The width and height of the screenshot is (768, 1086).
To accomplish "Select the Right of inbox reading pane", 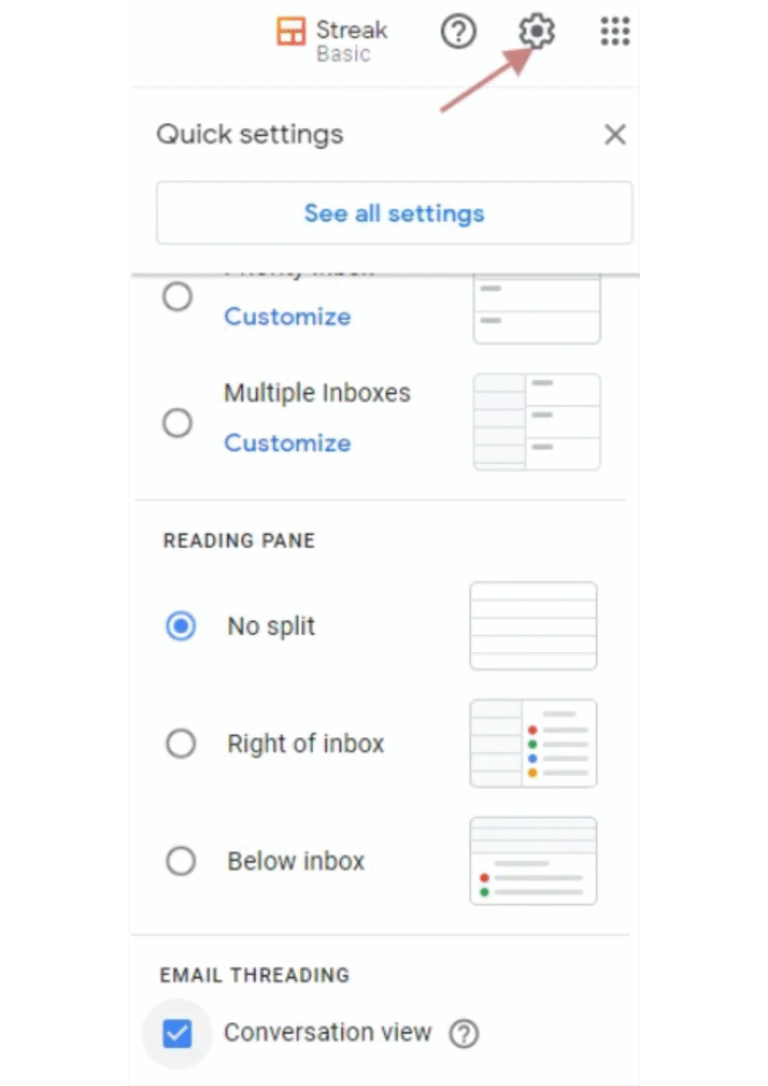I will click(x=181, y=743).
